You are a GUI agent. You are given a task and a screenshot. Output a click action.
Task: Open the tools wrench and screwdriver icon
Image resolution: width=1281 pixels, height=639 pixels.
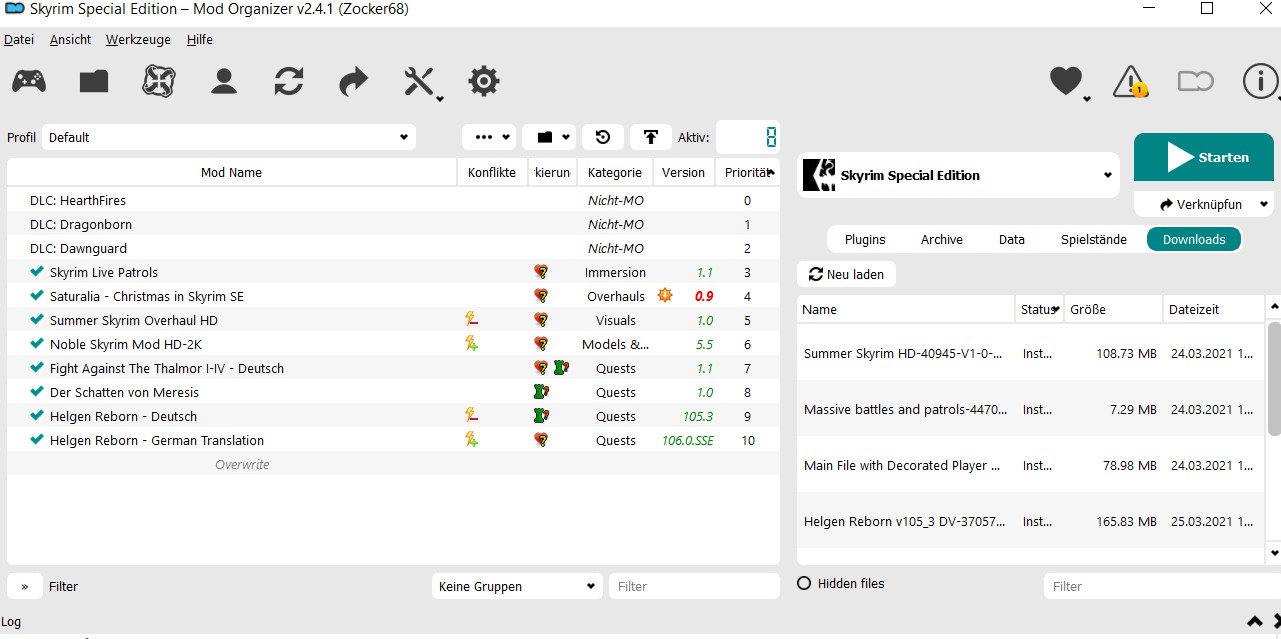pos(419,81)
